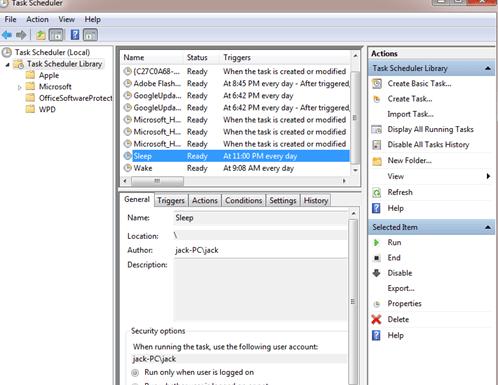
Task: Click Help icon under Task Scheduler Library
Action: point(376,208)
